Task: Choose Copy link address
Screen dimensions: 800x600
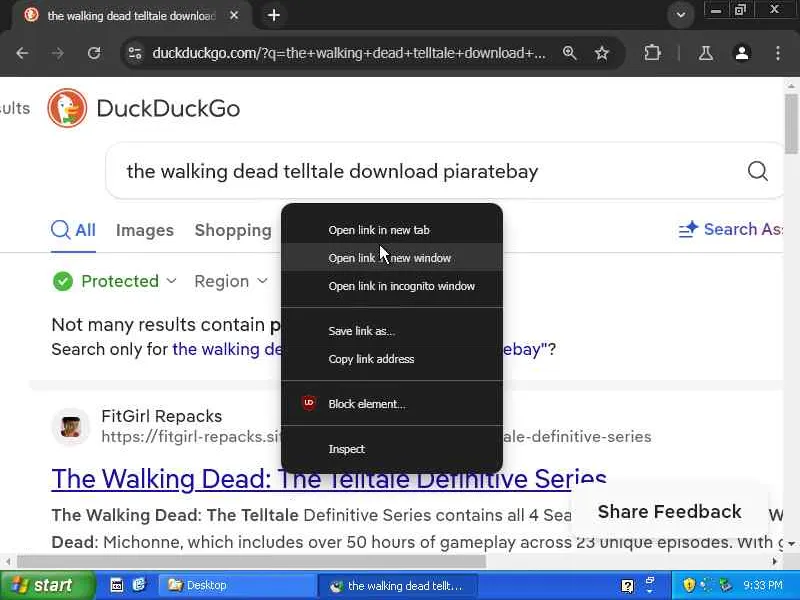Action: [x=392, y=359]
